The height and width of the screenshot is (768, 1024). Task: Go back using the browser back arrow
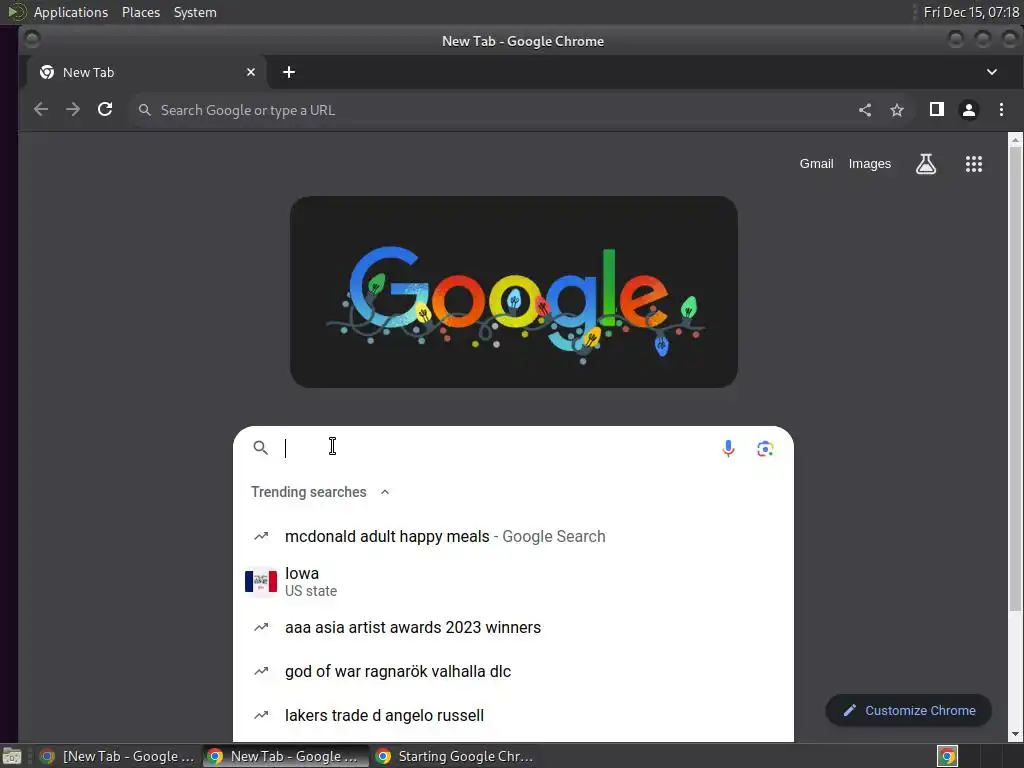40,110
